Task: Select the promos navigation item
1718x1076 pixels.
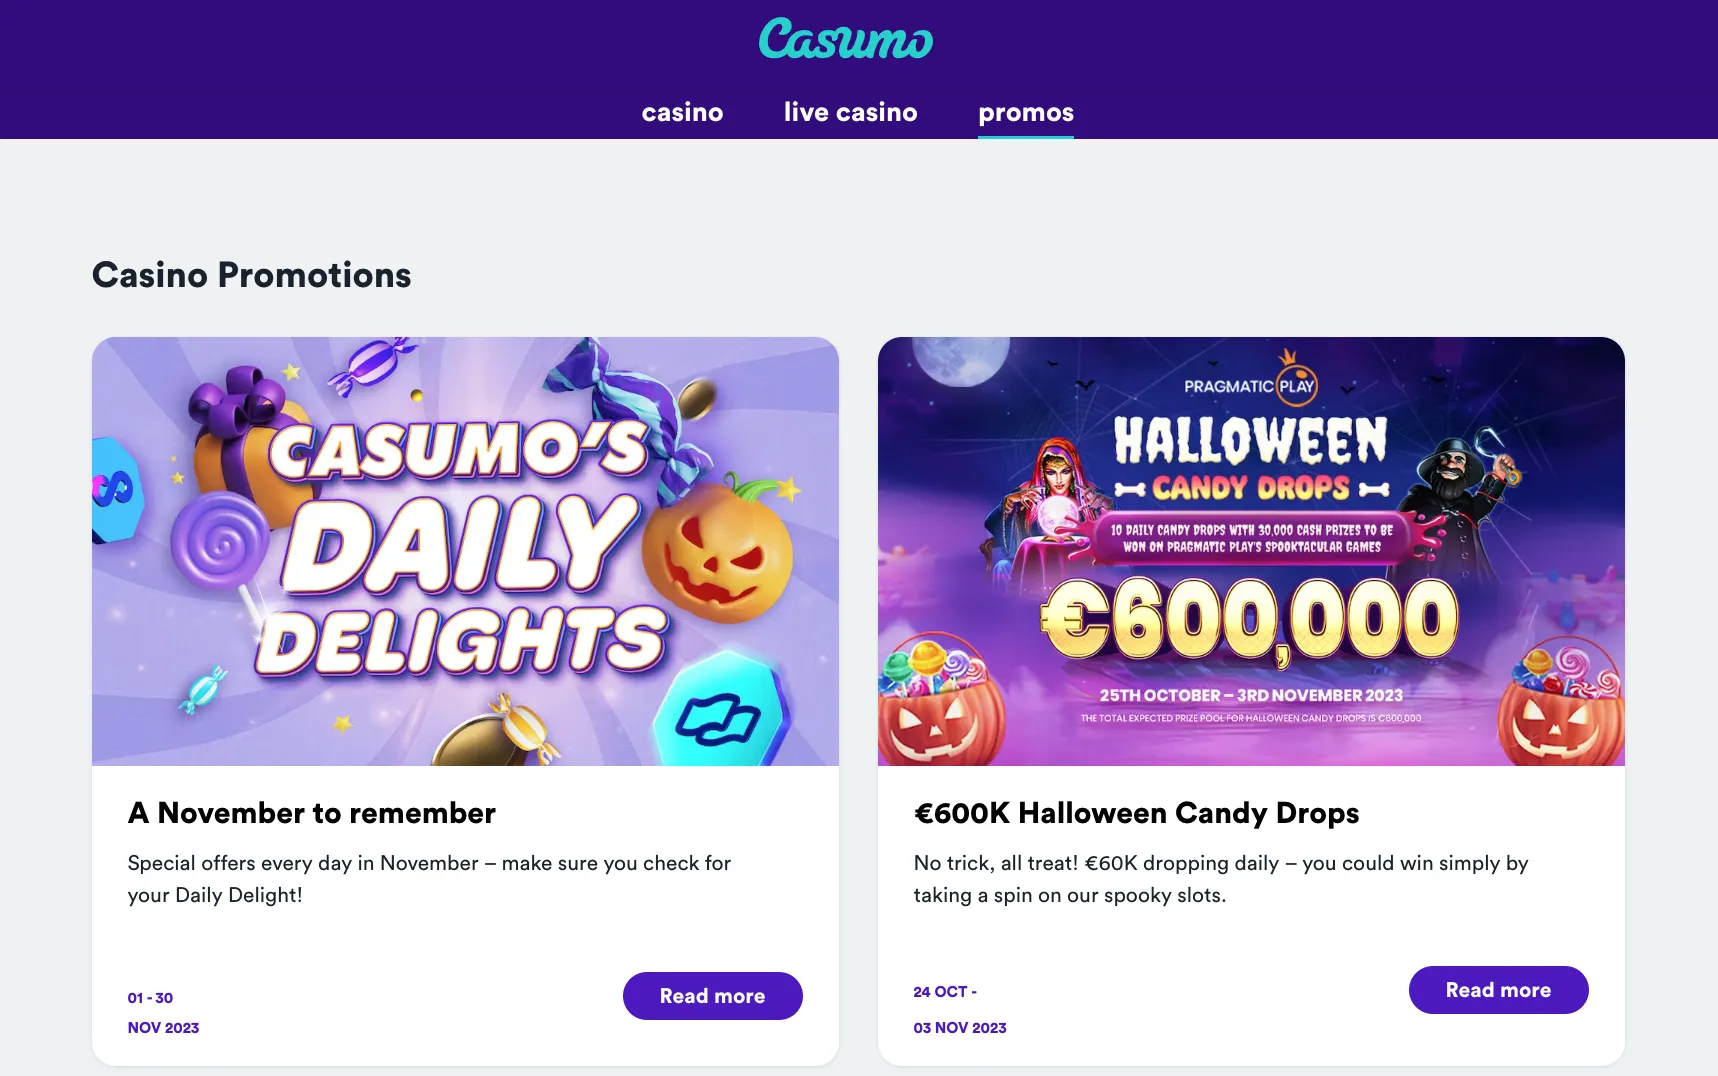Action: [1025, 113]
